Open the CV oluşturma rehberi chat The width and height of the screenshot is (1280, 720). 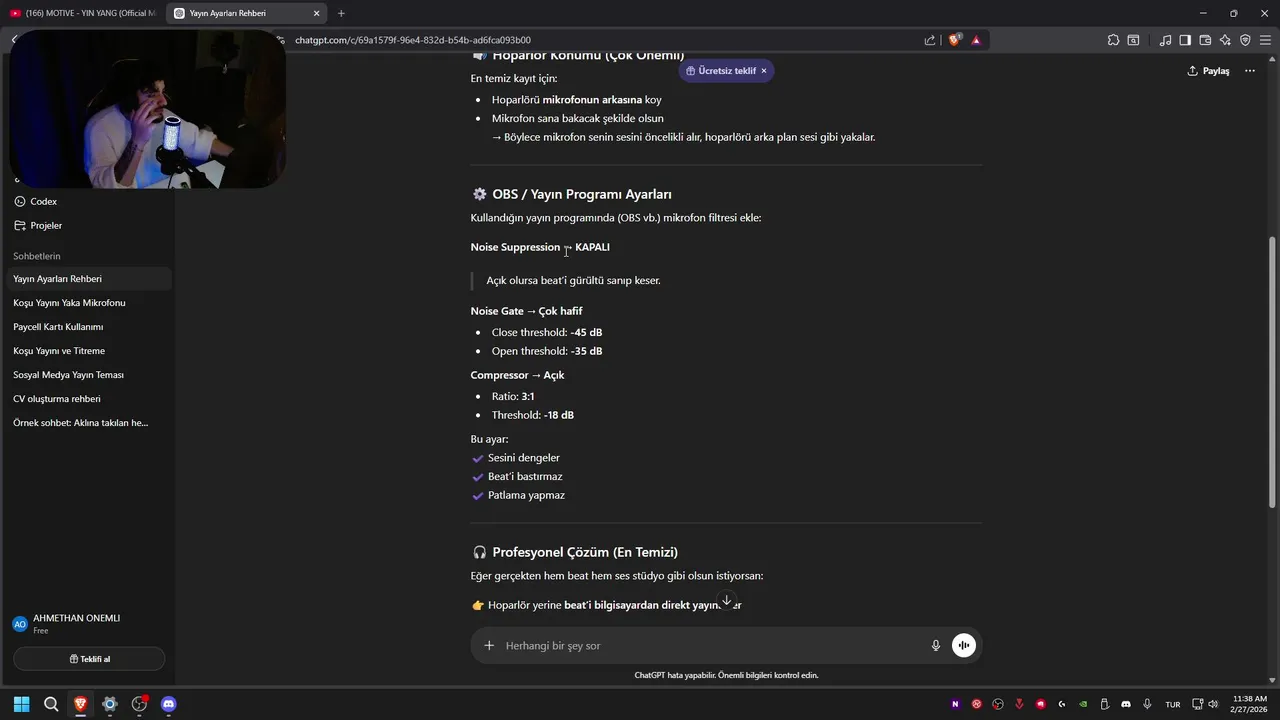(57, 399)
